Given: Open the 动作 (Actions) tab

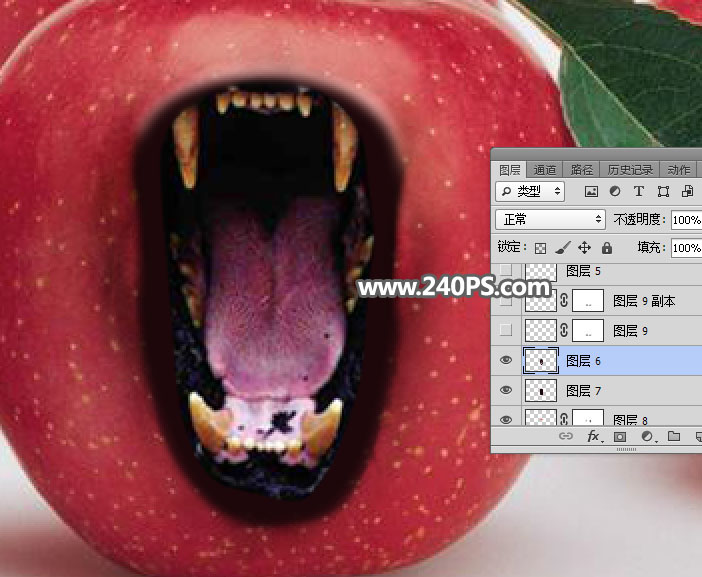Looking at the screenshot, I should coord(678,170).
